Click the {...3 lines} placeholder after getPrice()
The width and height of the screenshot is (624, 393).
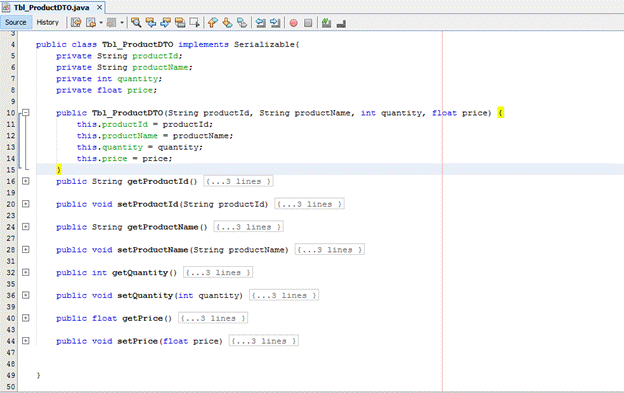click(213, 318)
